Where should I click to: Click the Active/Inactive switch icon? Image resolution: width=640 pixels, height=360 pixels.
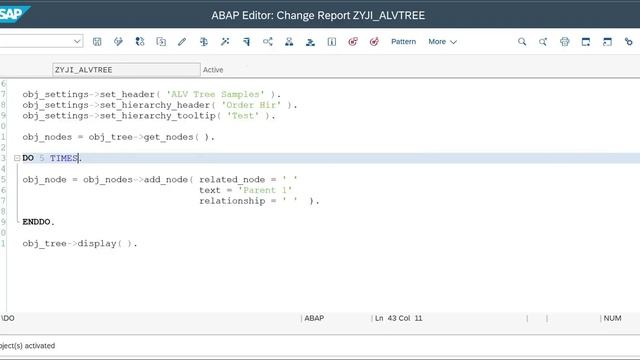click(x=140, y=42)
